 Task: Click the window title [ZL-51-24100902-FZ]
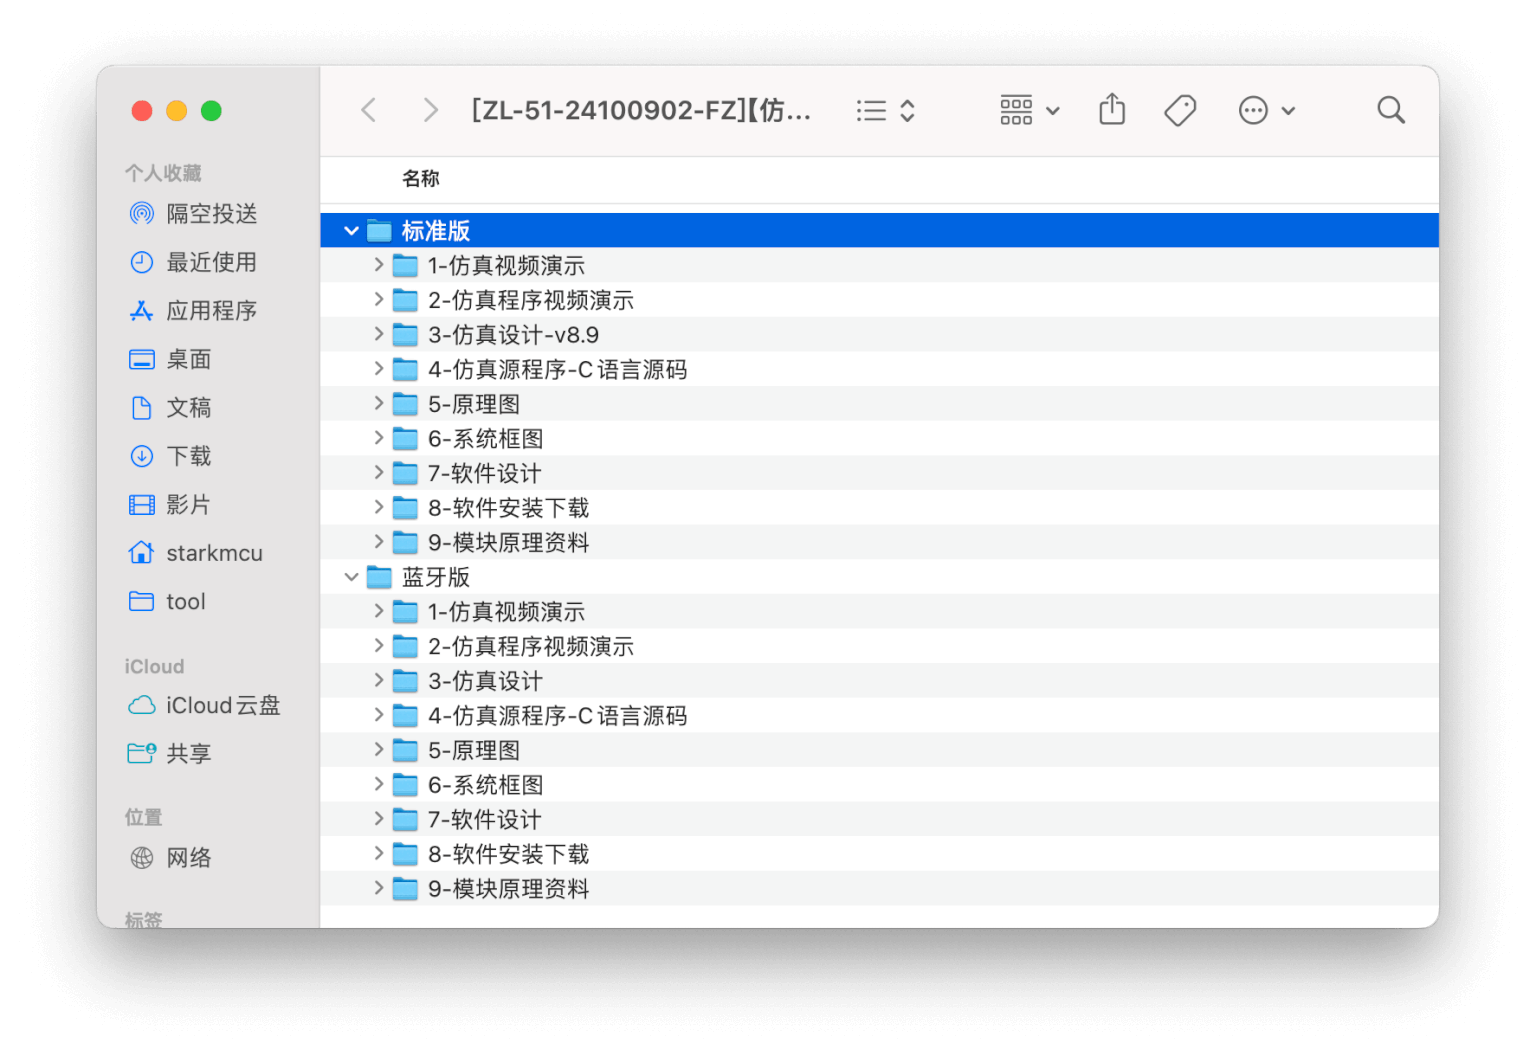click(x=641, y=110)
